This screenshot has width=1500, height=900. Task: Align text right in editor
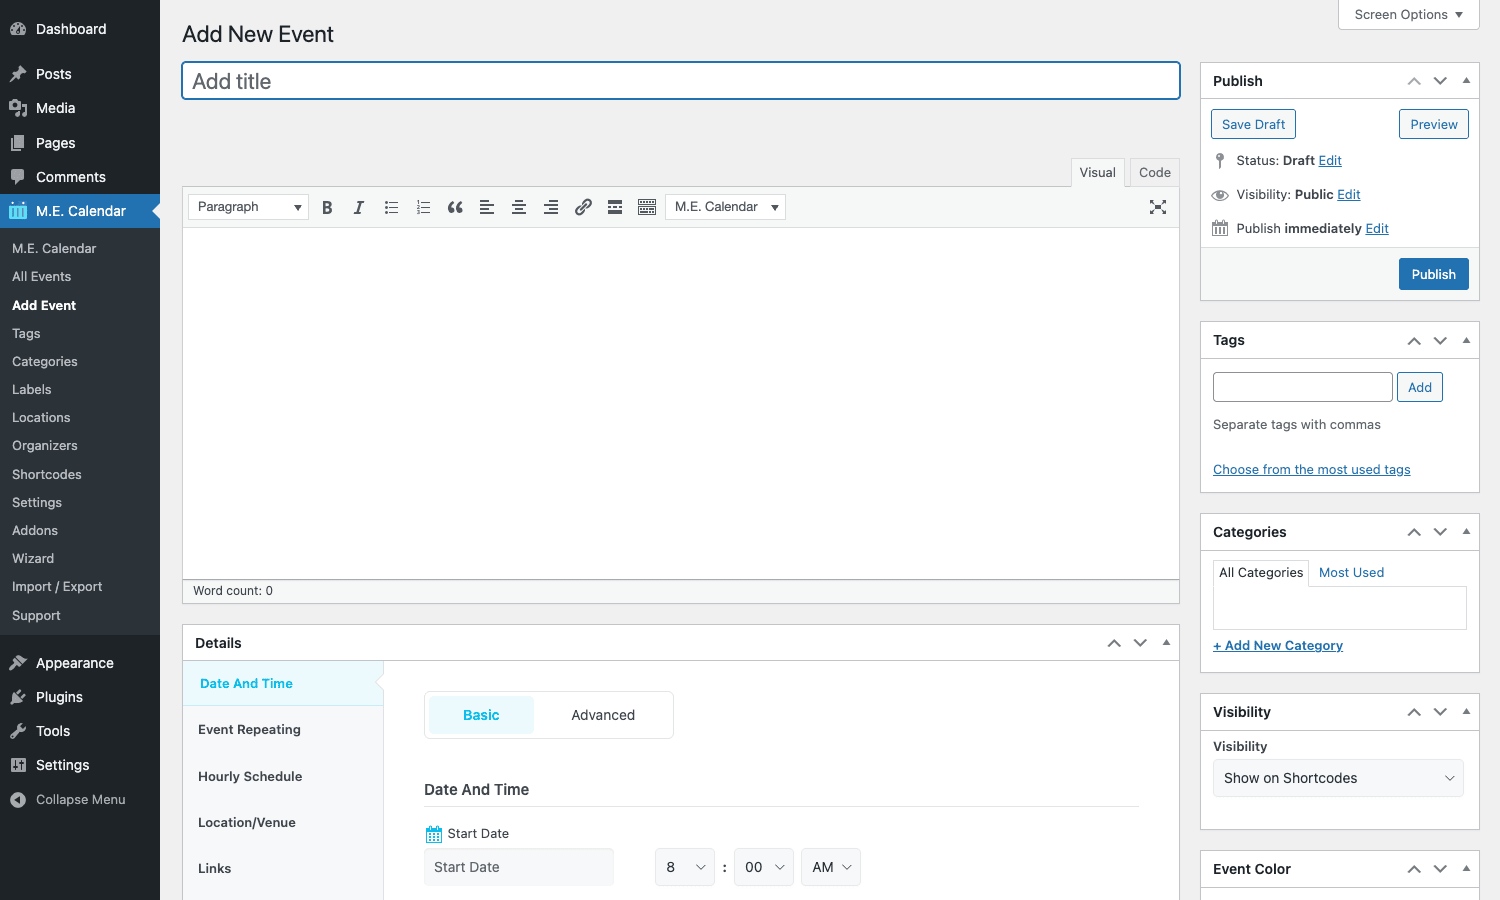[551, 207]
